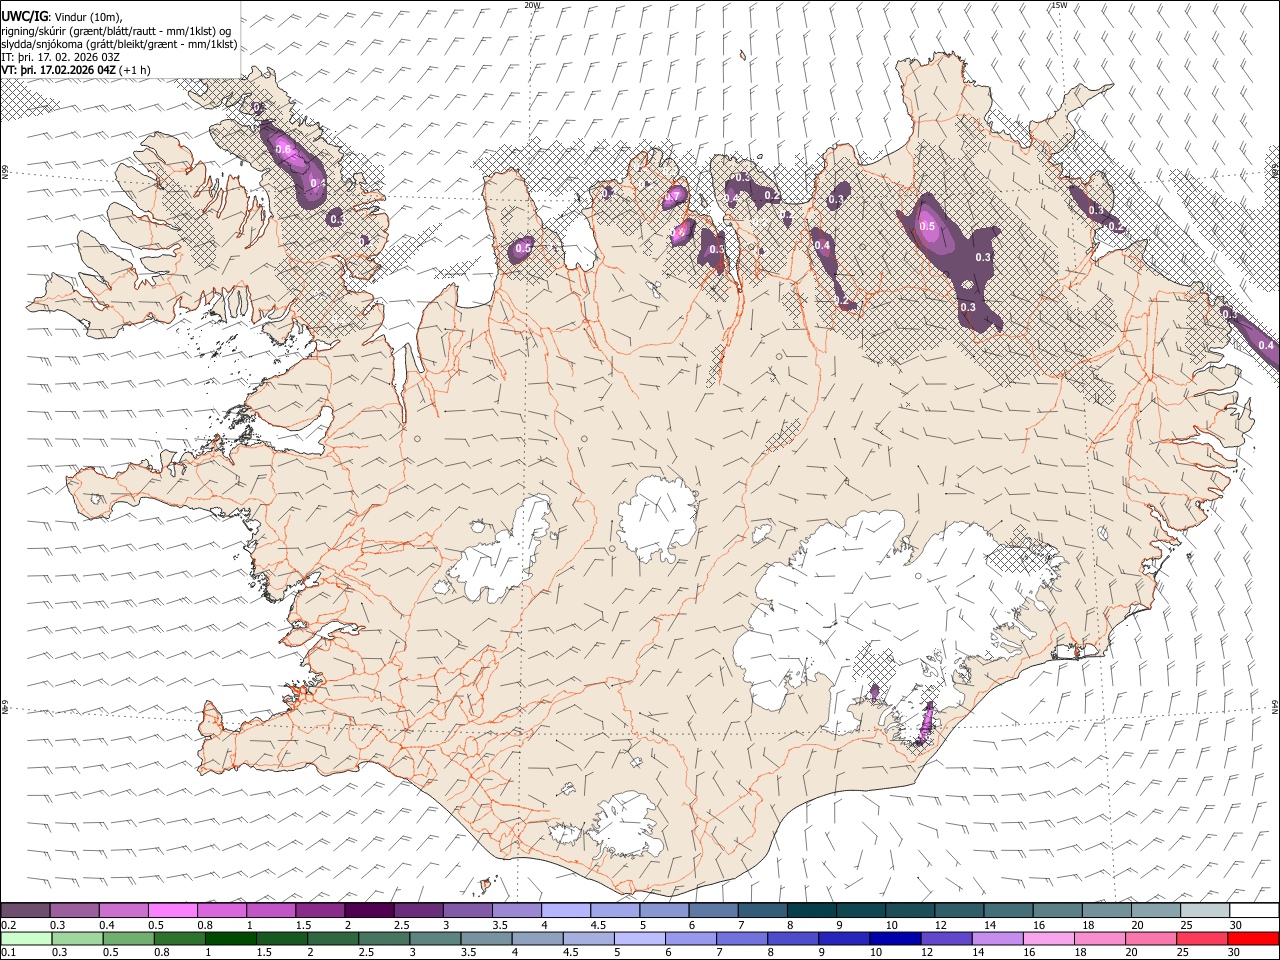Image resolution: width=1280 pixels, height=960 pixels.
Task: Pick the palest green 0.1 swatch in the lower scale
Action: (x=26, y=938)
